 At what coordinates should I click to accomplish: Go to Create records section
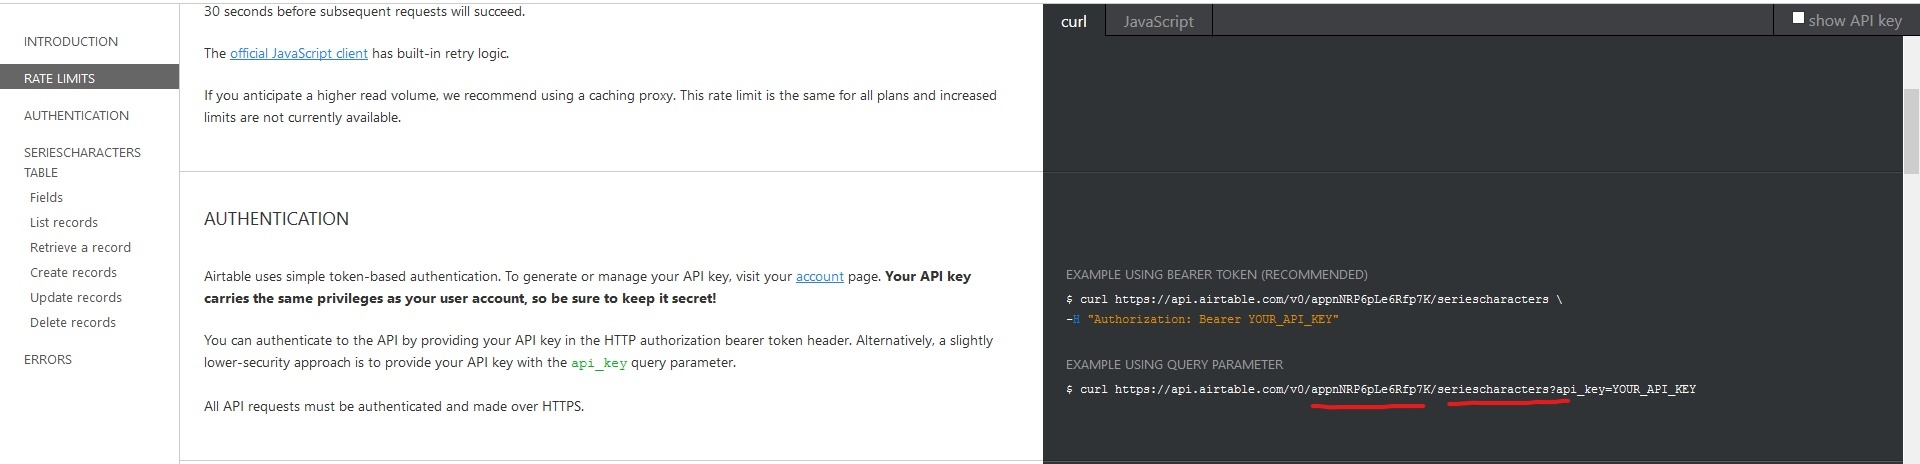click(x=73, y=273)
